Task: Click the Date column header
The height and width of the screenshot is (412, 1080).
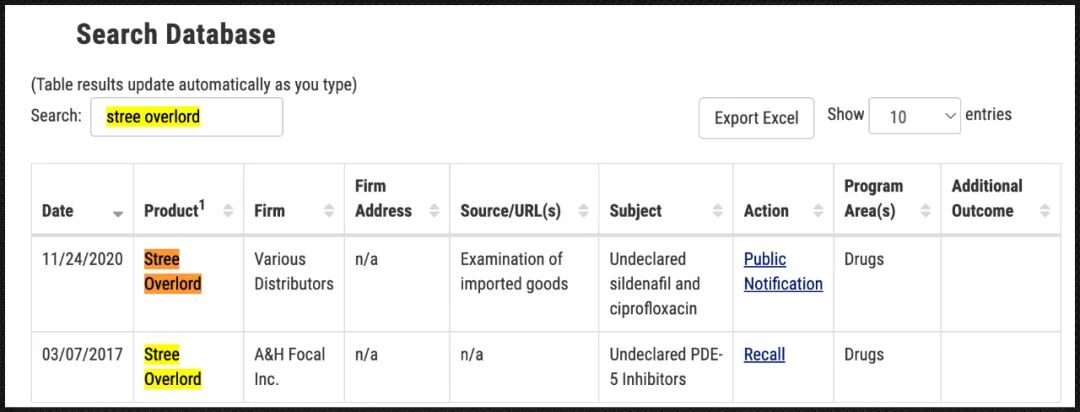Action: tap(83, 200)
